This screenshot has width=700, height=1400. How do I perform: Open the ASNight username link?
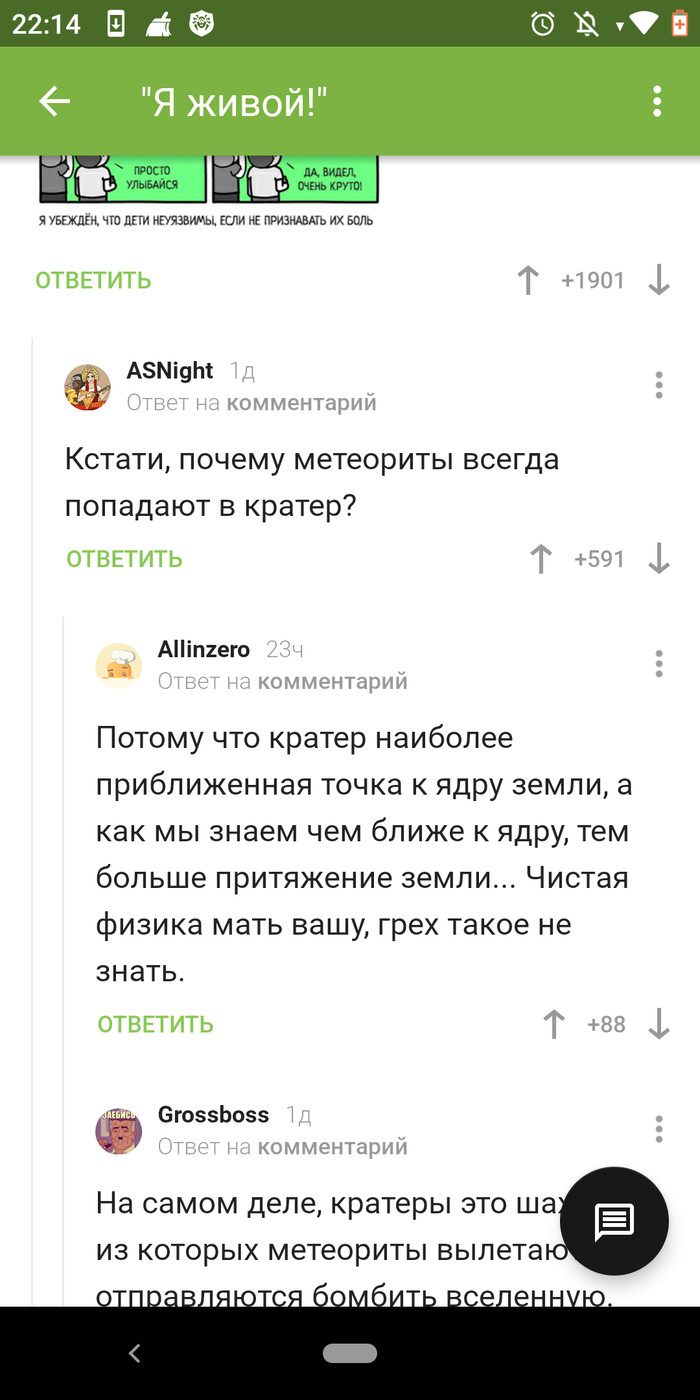click(x=170, y=371)
